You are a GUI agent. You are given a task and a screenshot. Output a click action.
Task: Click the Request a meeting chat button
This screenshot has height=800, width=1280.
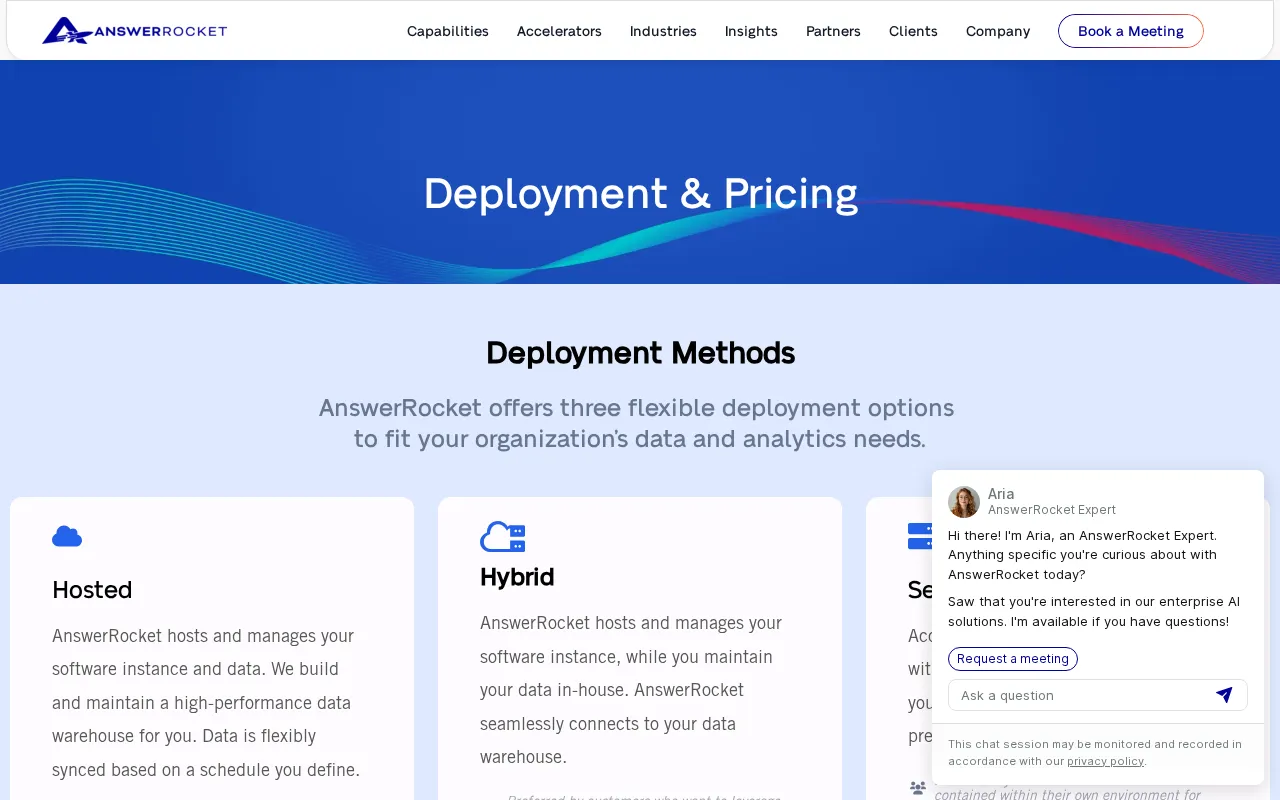coord(1013,659)
